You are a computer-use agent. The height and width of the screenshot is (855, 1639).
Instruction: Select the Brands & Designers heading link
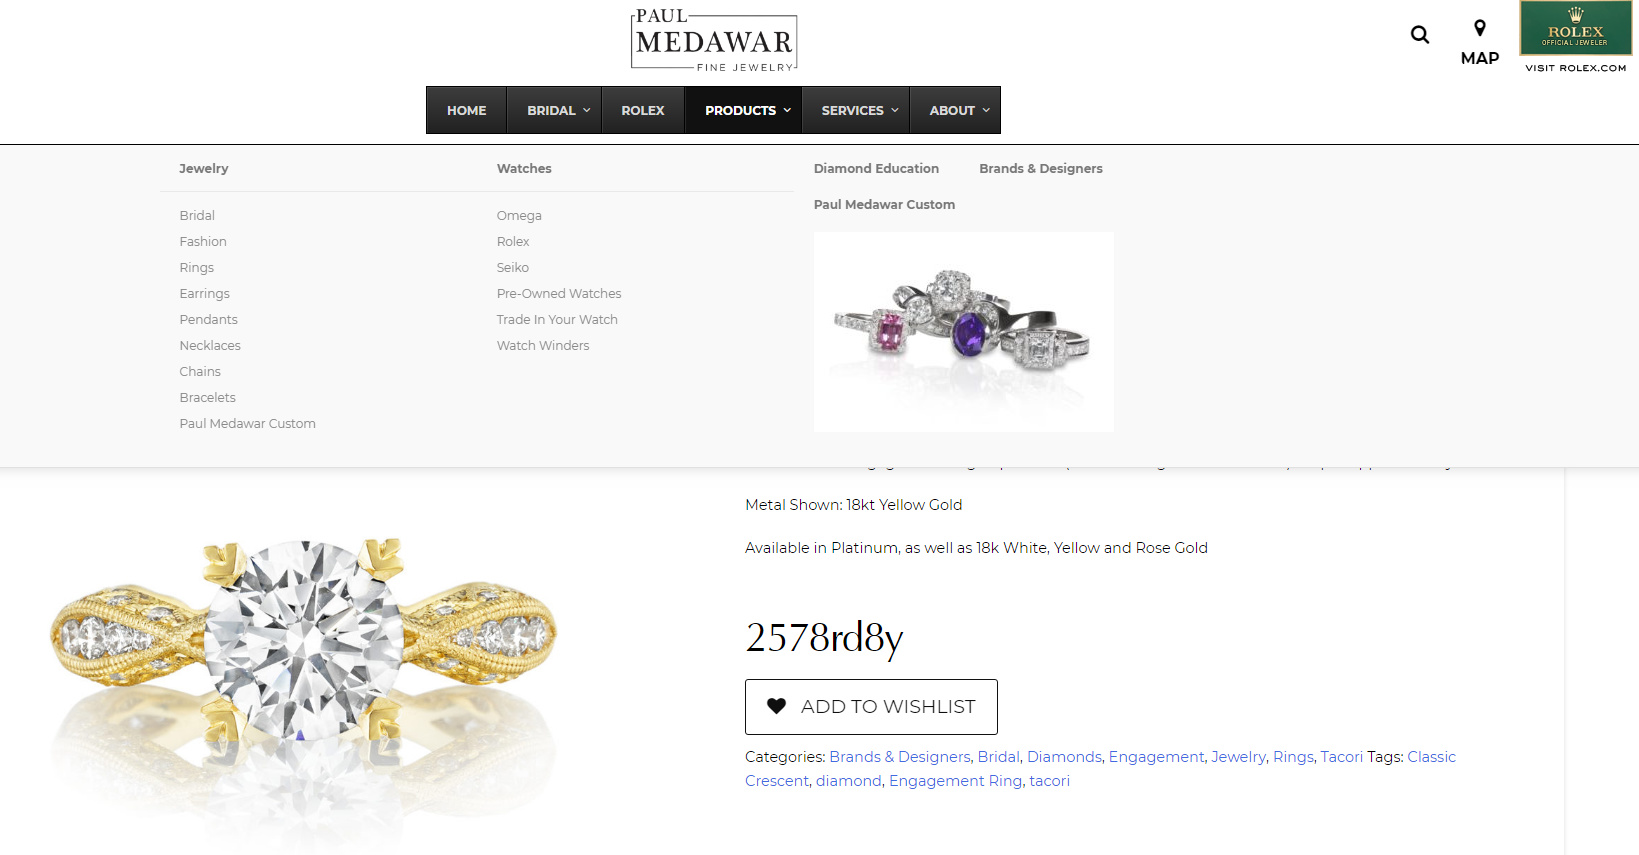click(1041, 168)
